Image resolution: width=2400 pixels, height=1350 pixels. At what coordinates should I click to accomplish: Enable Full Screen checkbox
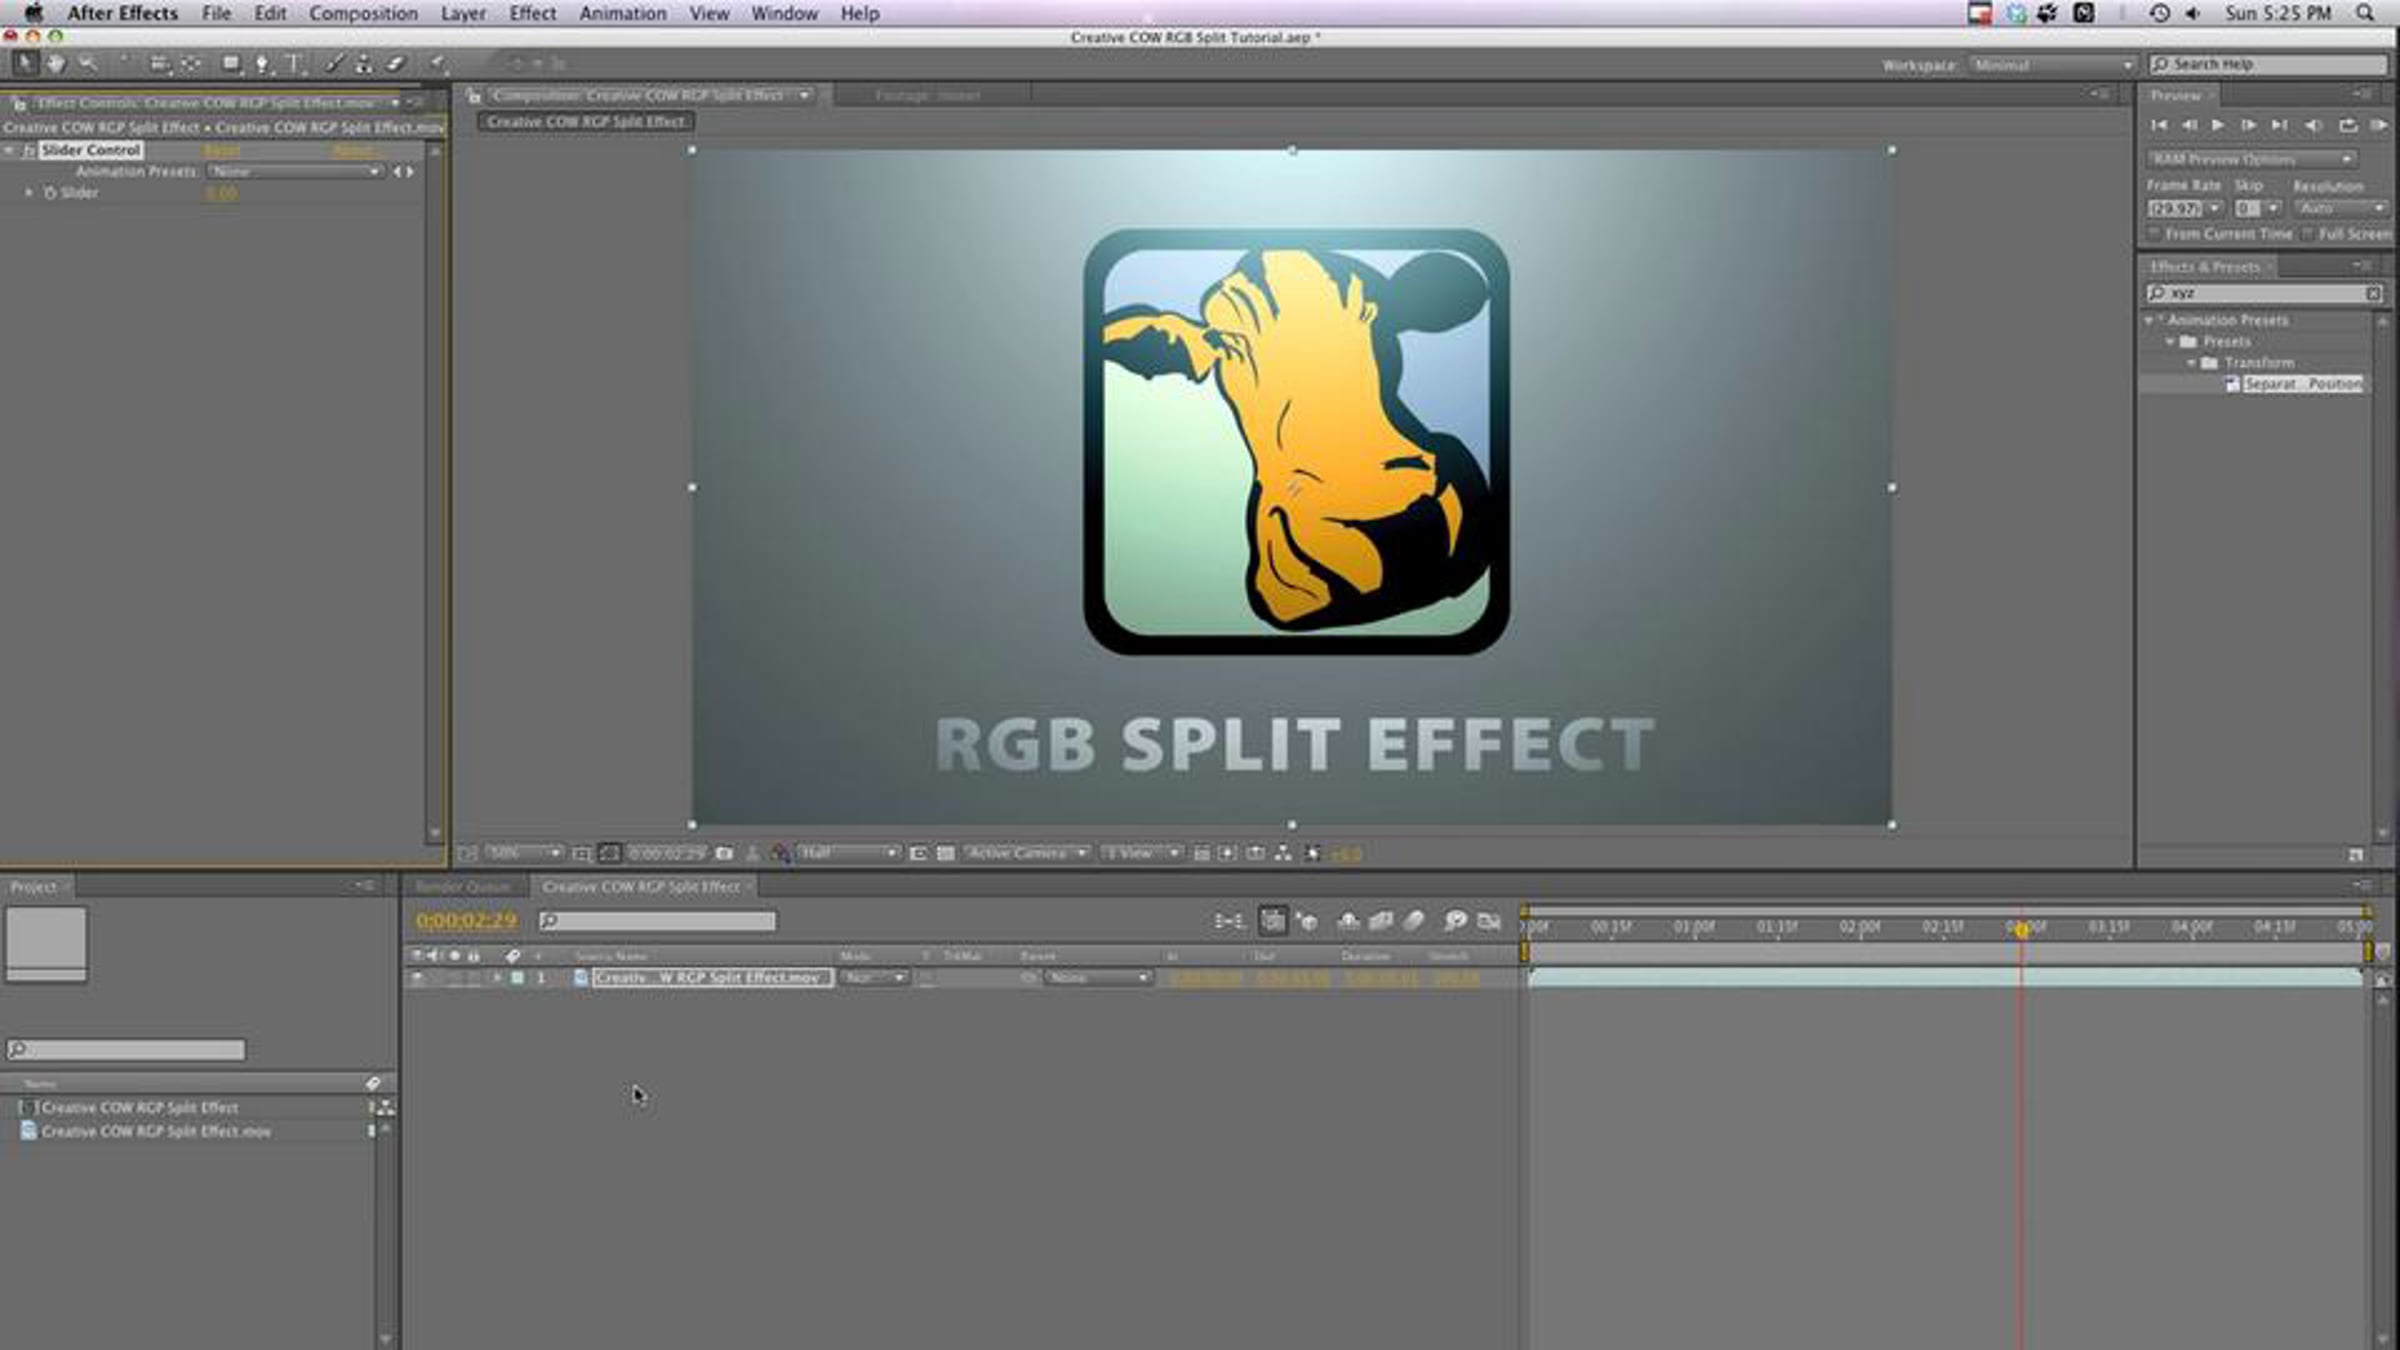click(2308, 234)
